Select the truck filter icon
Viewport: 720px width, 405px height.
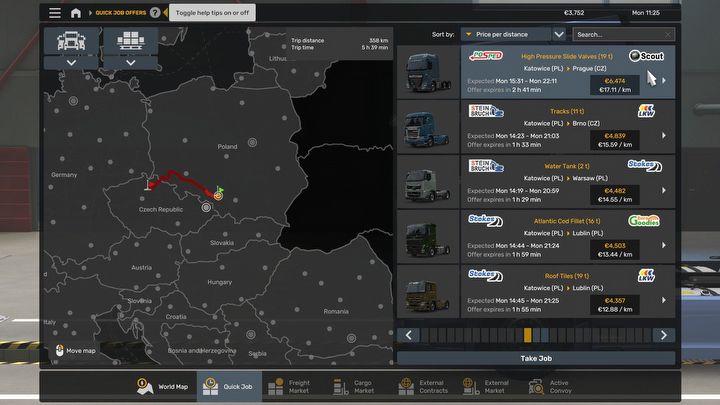coord(71,41)
